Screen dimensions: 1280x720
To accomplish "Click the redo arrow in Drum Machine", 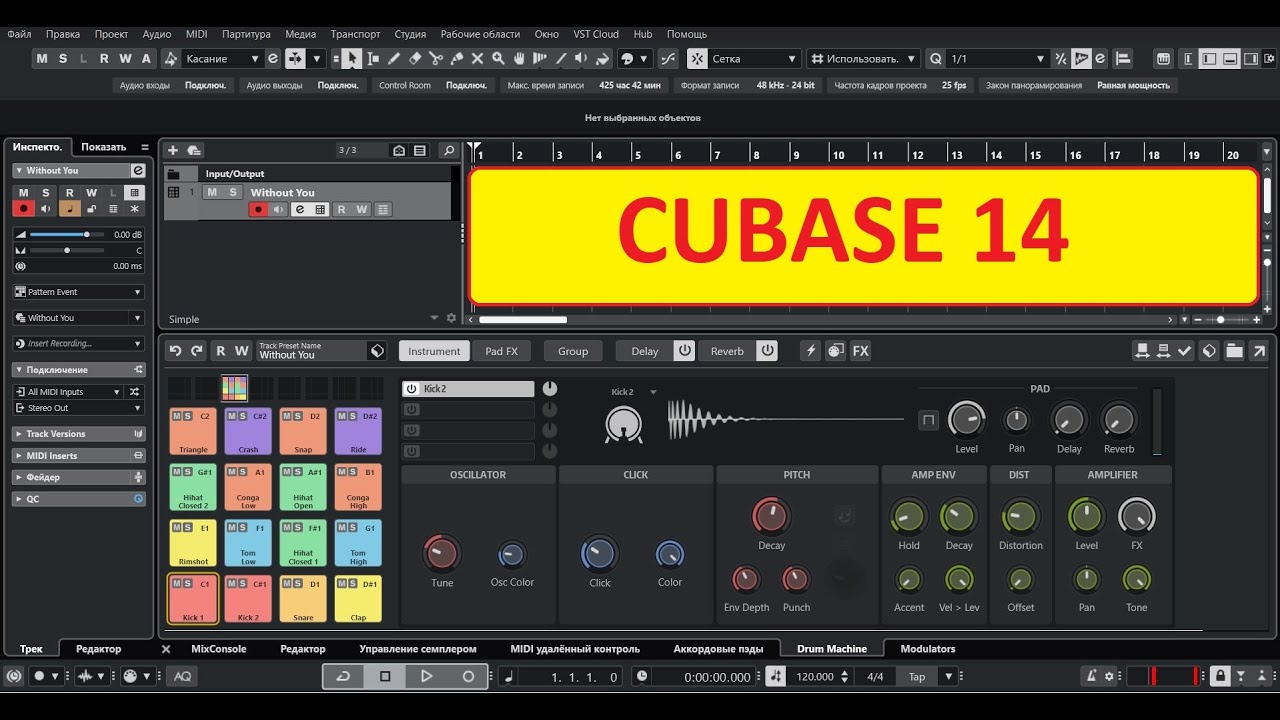I will (196, 351).
